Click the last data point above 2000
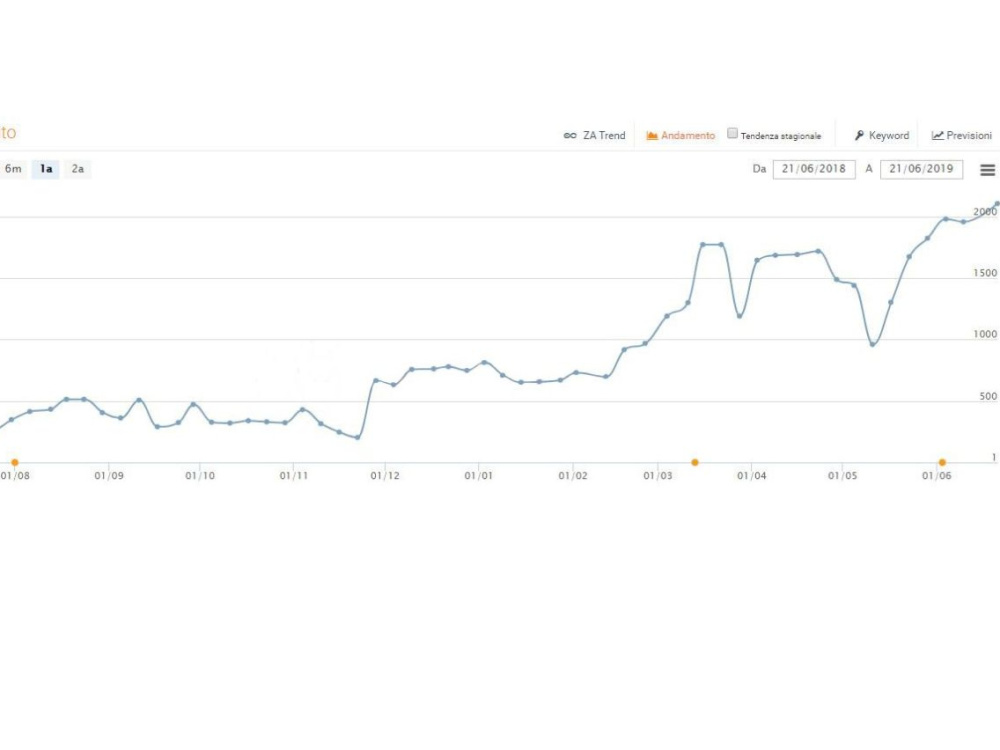Screen dimensions: 1000x750 tap(997, 204)
